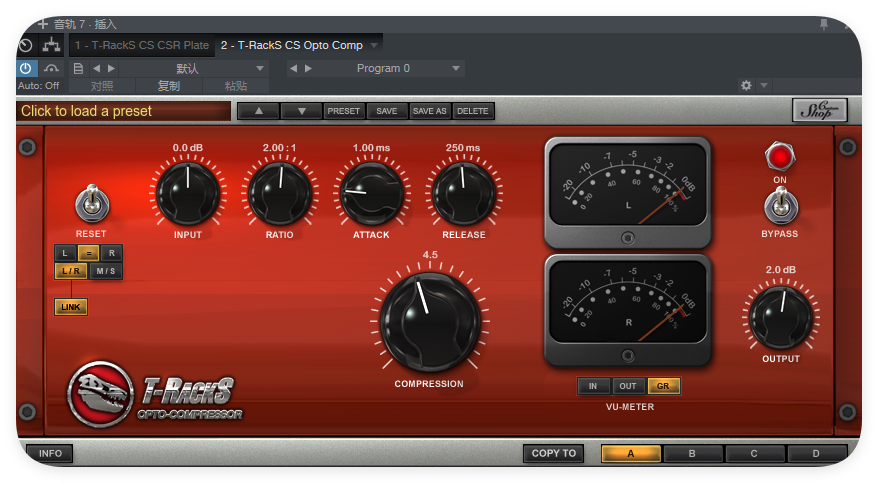Screen dimensions: 878x483
Task: Go to the next preset beside 默认
Action: pos(111,68)
